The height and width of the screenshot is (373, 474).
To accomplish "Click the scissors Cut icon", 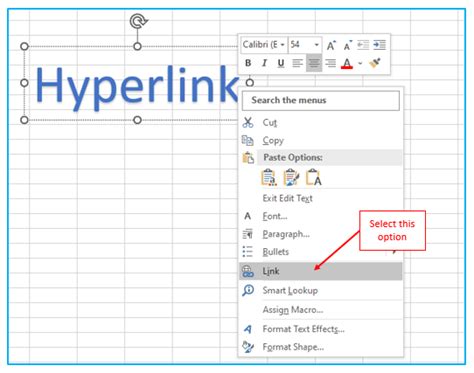I will tap(248, 123).
